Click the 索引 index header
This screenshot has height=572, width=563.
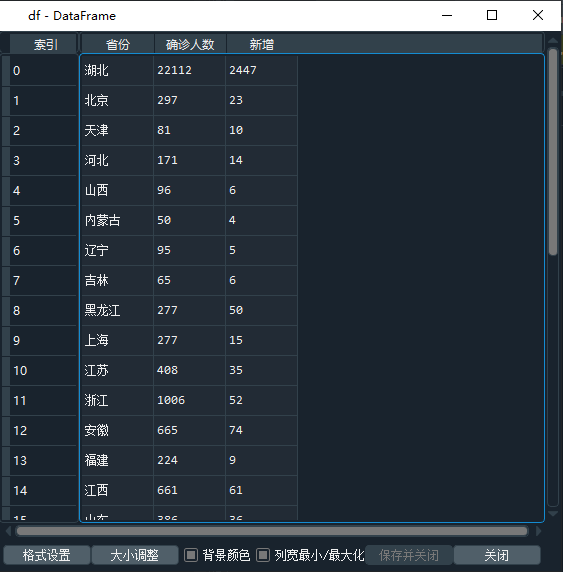(x=43, y=45)
